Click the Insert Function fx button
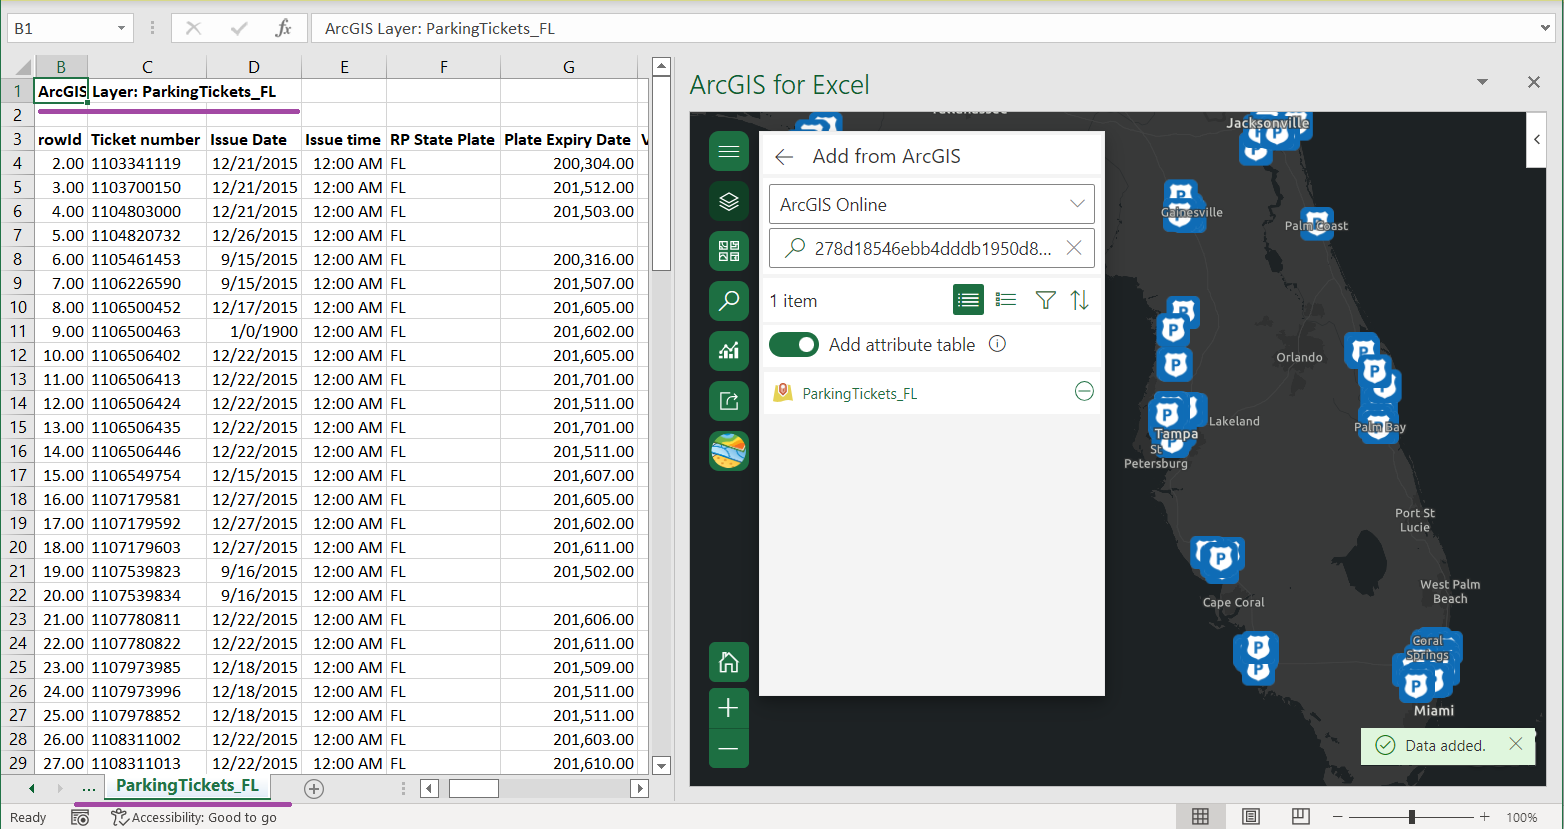This screenshot has height=829, width=1564. click(x=283, y=28)
